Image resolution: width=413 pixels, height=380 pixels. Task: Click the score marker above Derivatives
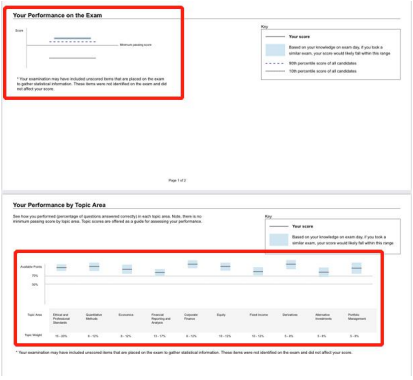coord(291,264)
